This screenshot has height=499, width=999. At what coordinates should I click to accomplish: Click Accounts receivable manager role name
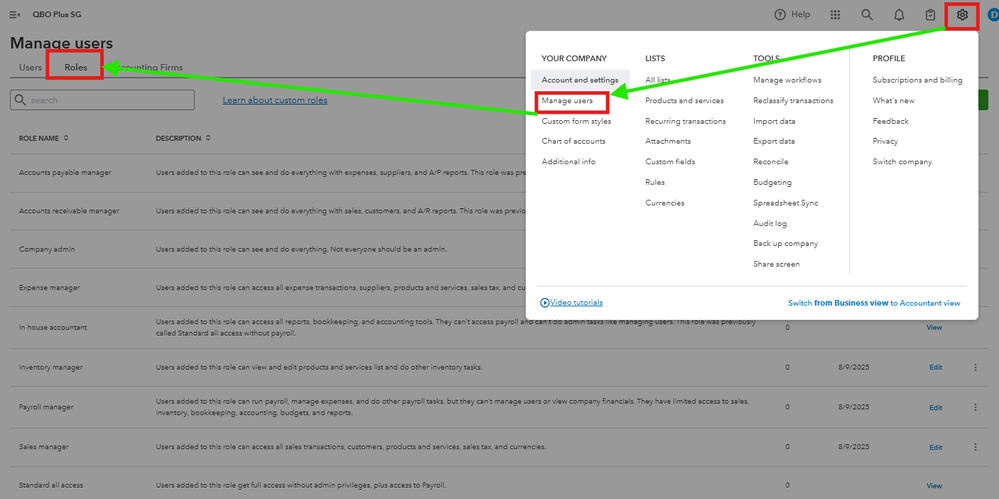coord(69,210)
